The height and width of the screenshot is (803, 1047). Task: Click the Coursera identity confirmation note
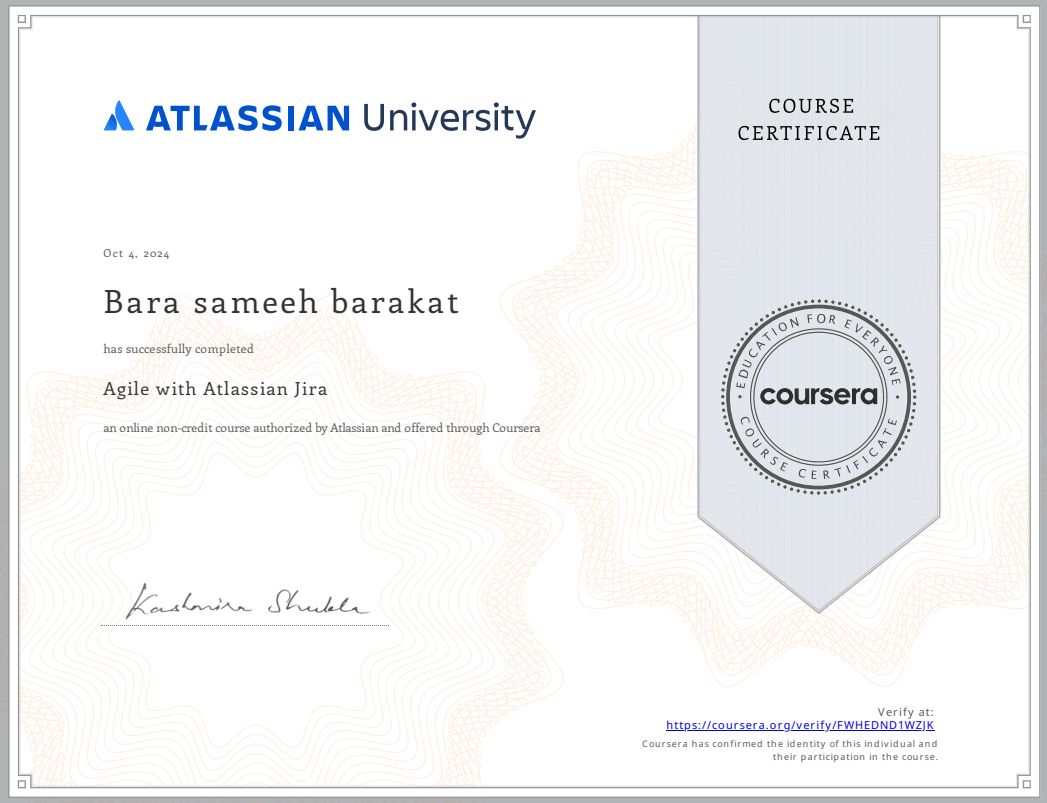[789, 751]
